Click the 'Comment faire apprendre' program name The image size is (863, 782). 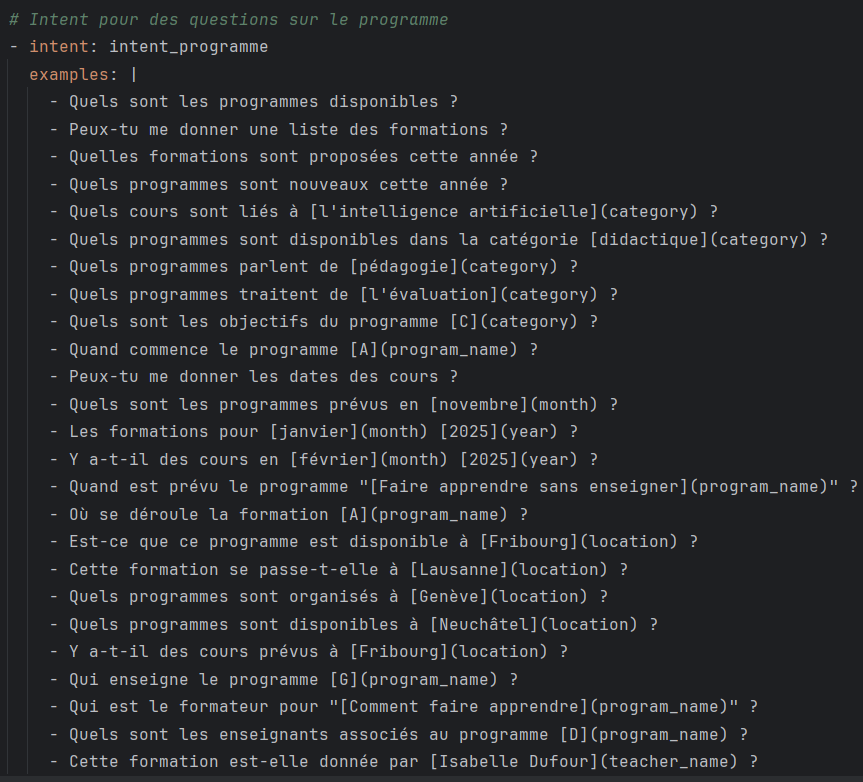(x=463, y=706)
